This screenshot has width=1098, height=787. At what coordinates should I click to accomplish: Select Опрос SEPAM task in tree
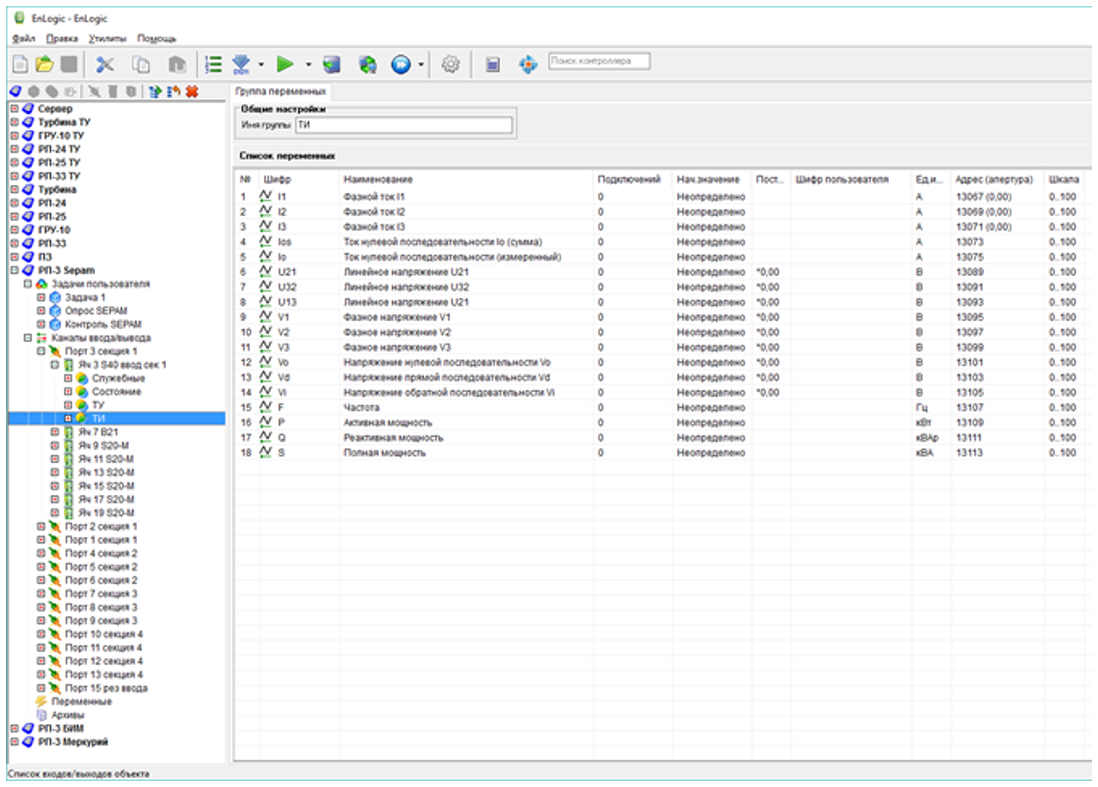point(95,311)
